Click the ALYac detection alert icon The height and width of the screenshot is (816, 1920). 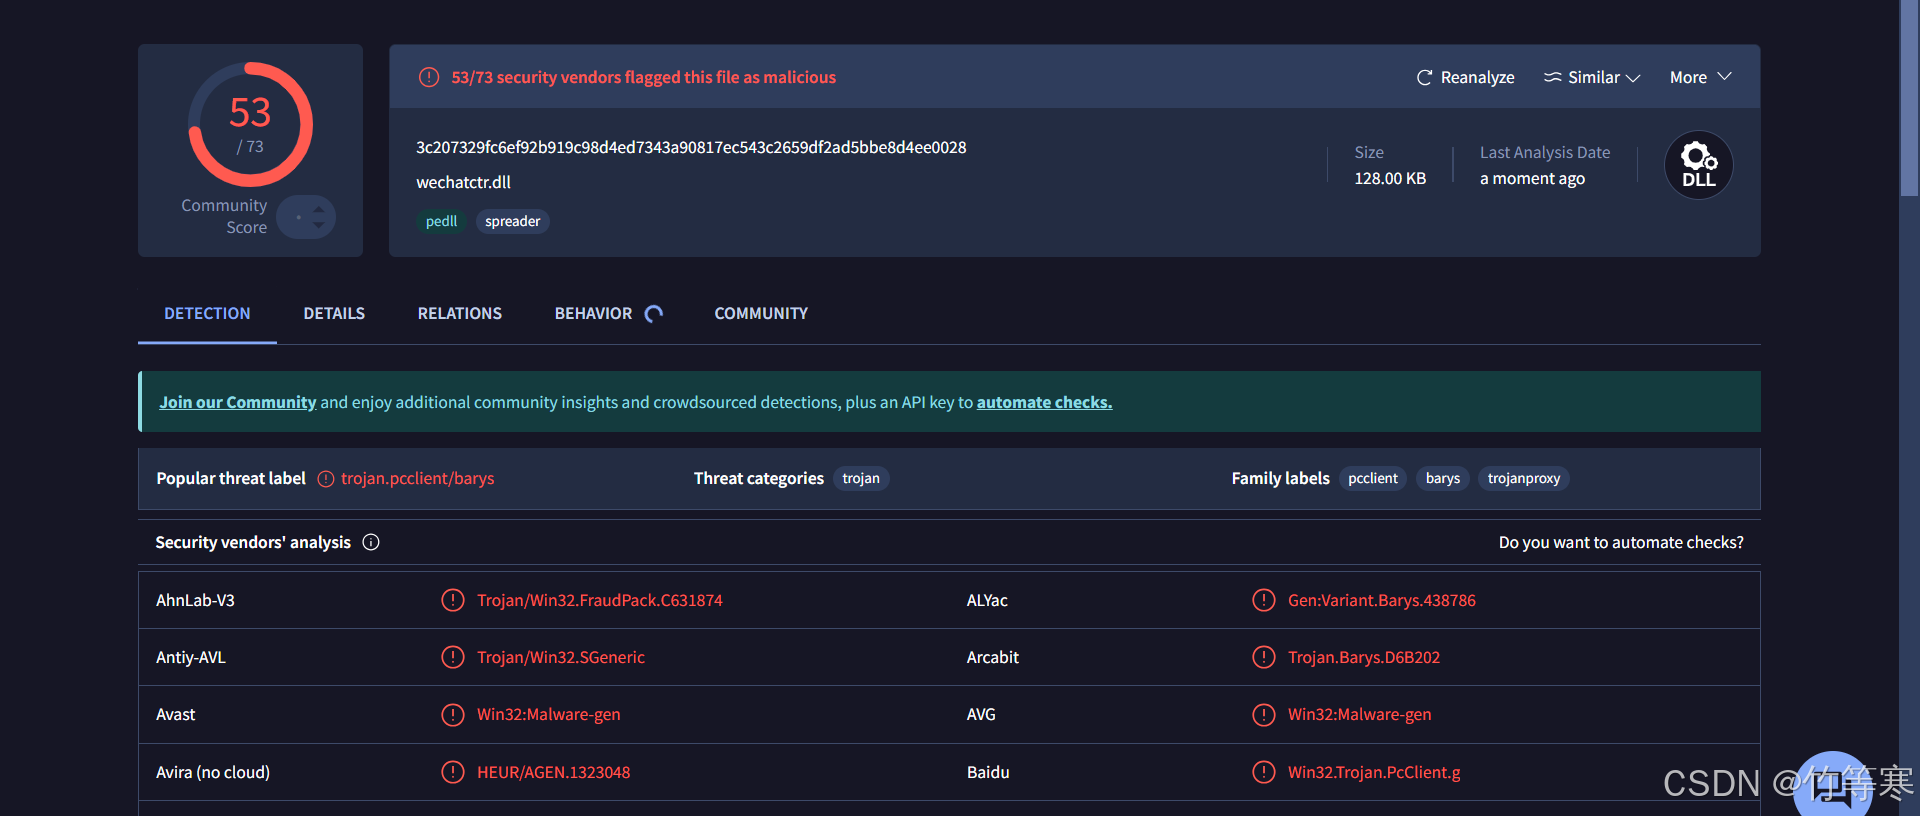(1264, 600)
